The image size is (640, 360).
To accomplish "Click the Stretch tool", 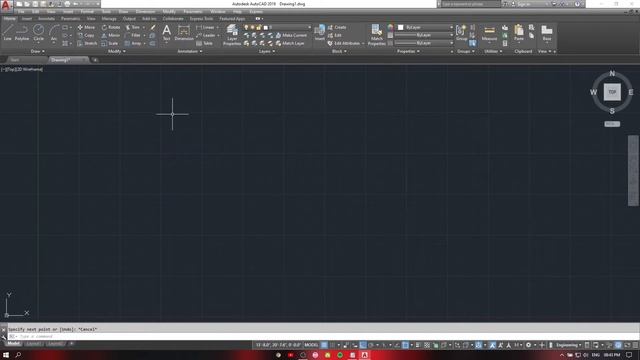I will point(87,43).
